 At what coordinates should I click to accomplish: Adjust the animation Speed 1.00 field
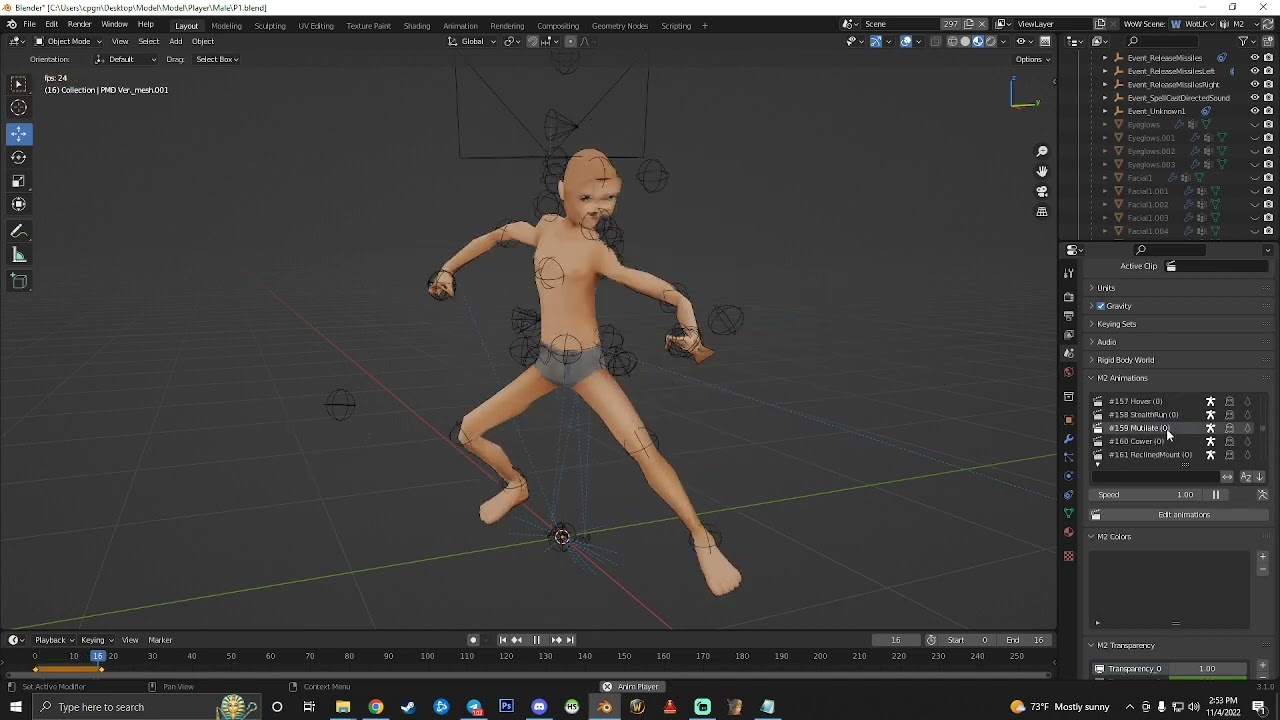pos(1147,495)
